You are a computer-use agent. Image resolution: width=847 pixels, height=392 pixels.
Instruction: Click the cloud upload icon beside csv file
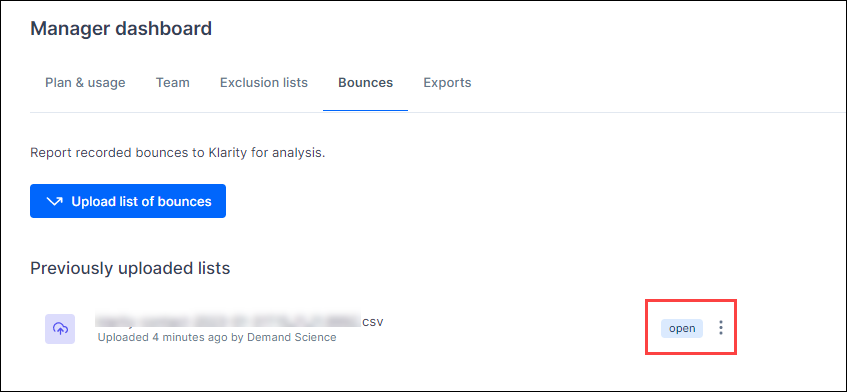(x=60, y=328)
